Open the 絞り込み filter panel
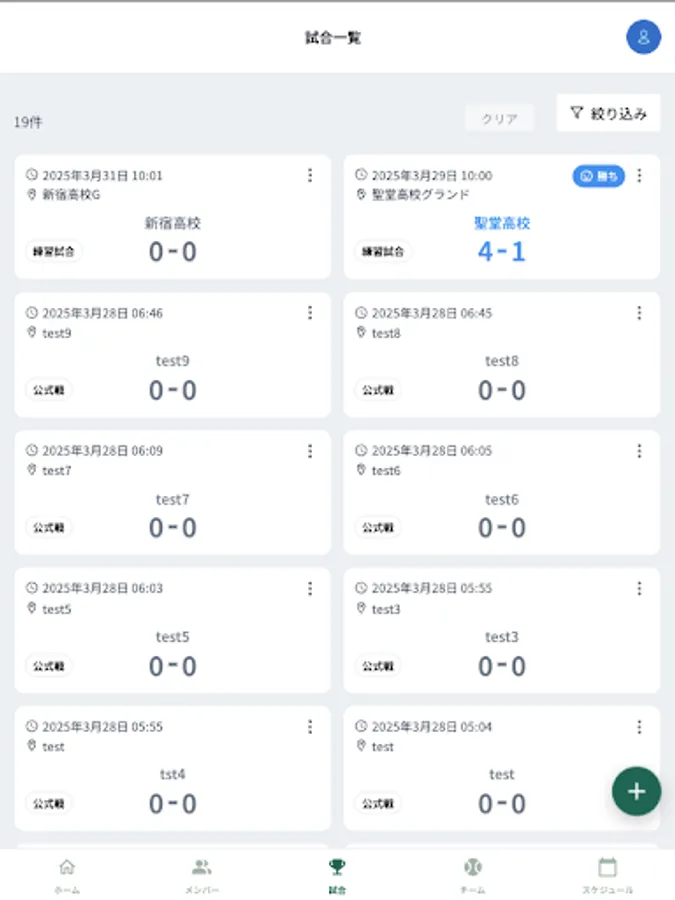Viewport: 675px width, 900px height. pyautogui.click(x=607, y=112)
